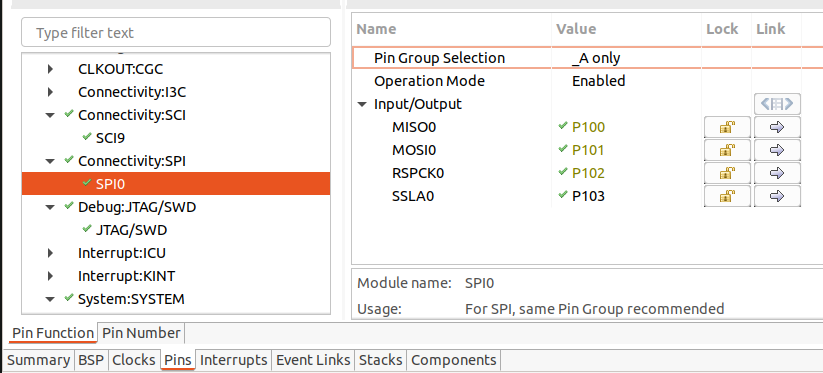The image size is (823, 373).
Task: Click the RSPCK0 pin name
Action: click(418, 173)
